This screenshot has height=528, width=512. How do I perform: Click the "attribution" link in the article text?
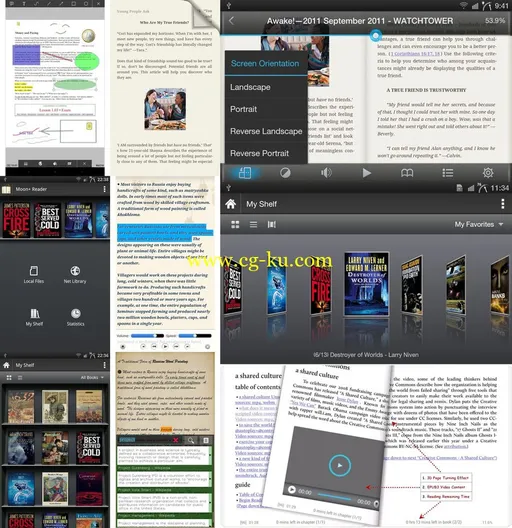(455, 447)
